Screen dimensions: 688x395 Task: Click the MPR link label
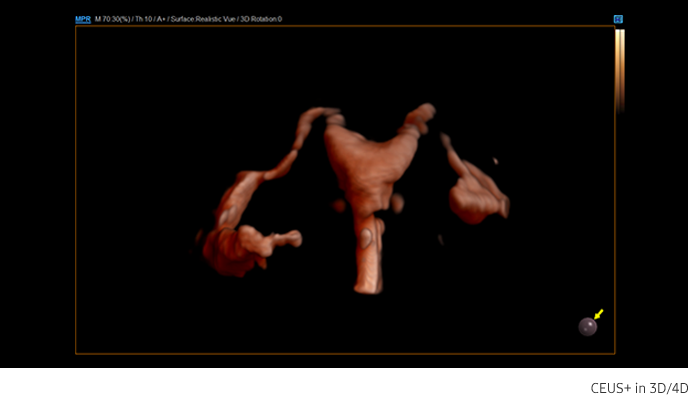pyautogui.click(x=82, y=19)
